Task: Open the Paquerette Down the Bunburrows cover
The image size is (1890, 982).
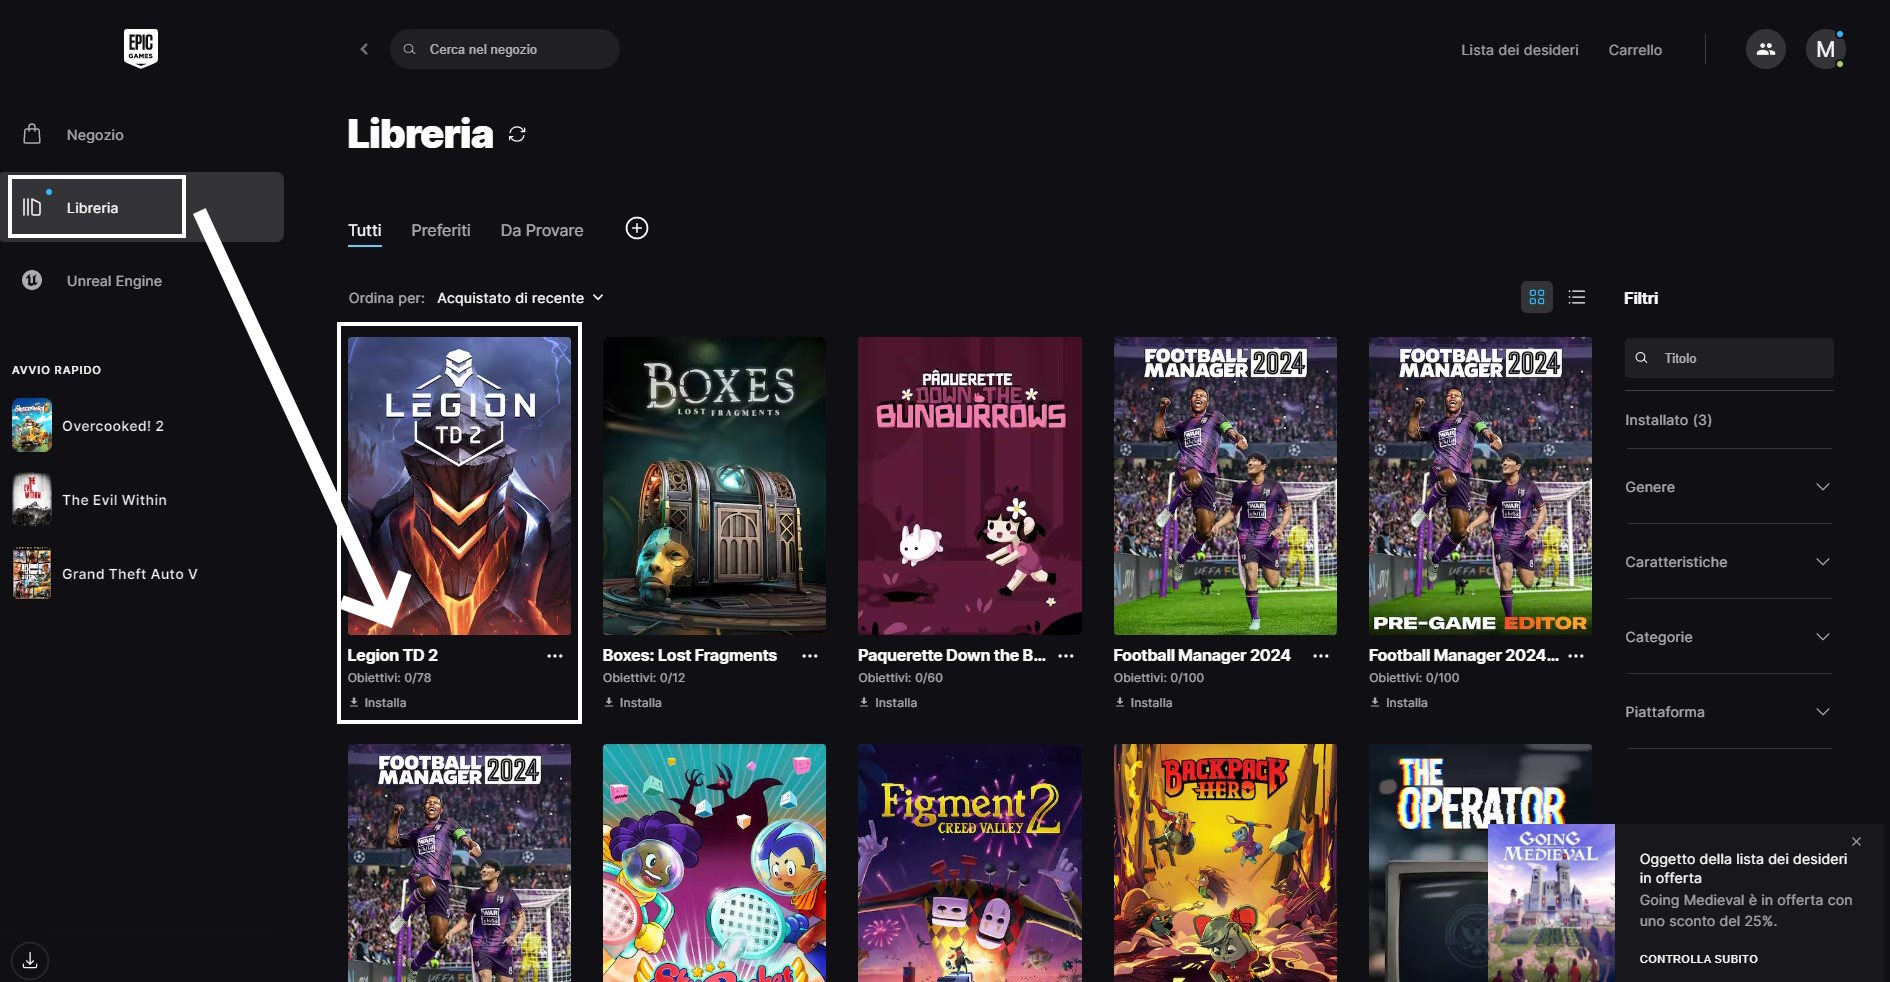Action: tap(970, 486)
